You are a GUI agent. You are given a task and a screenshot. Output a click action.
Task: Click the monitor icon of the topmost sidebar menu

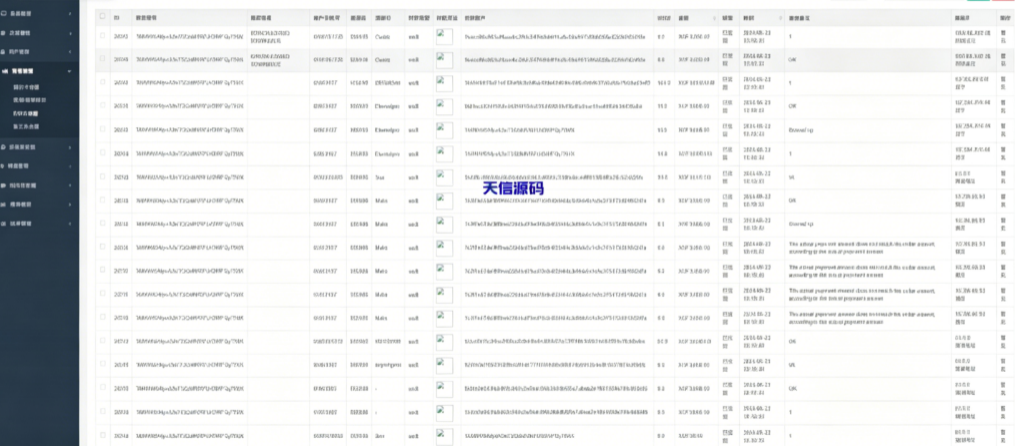pos(3,13)
